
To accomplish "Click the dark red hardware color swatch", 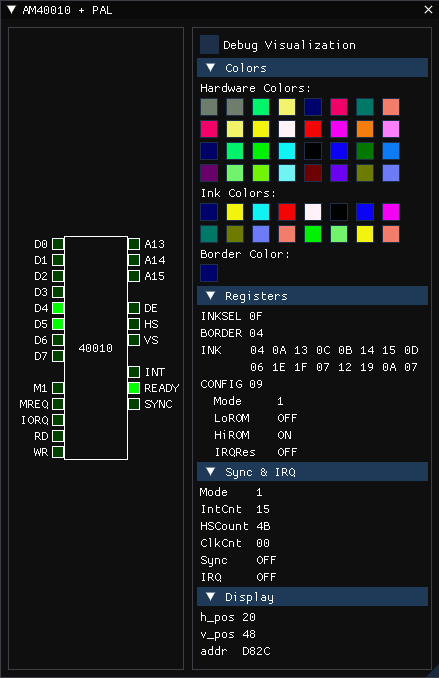I will 313,173.
